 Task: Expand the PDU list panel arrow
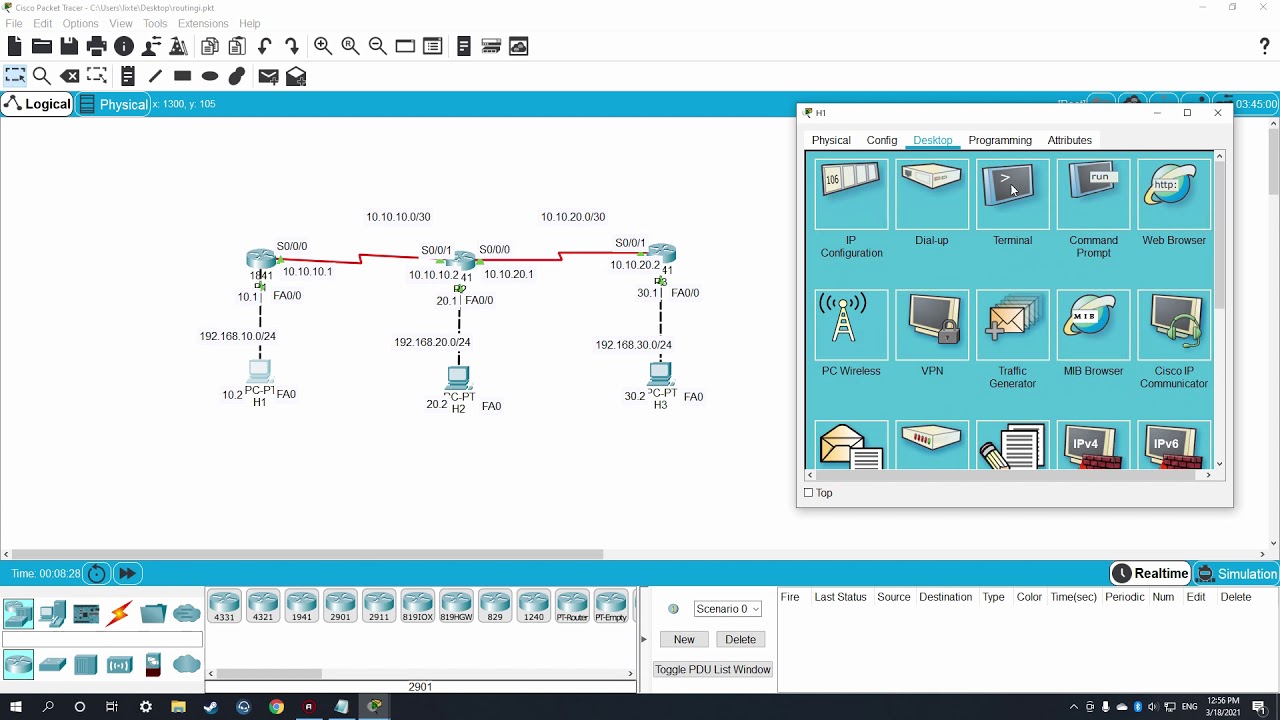coord(643,639)
